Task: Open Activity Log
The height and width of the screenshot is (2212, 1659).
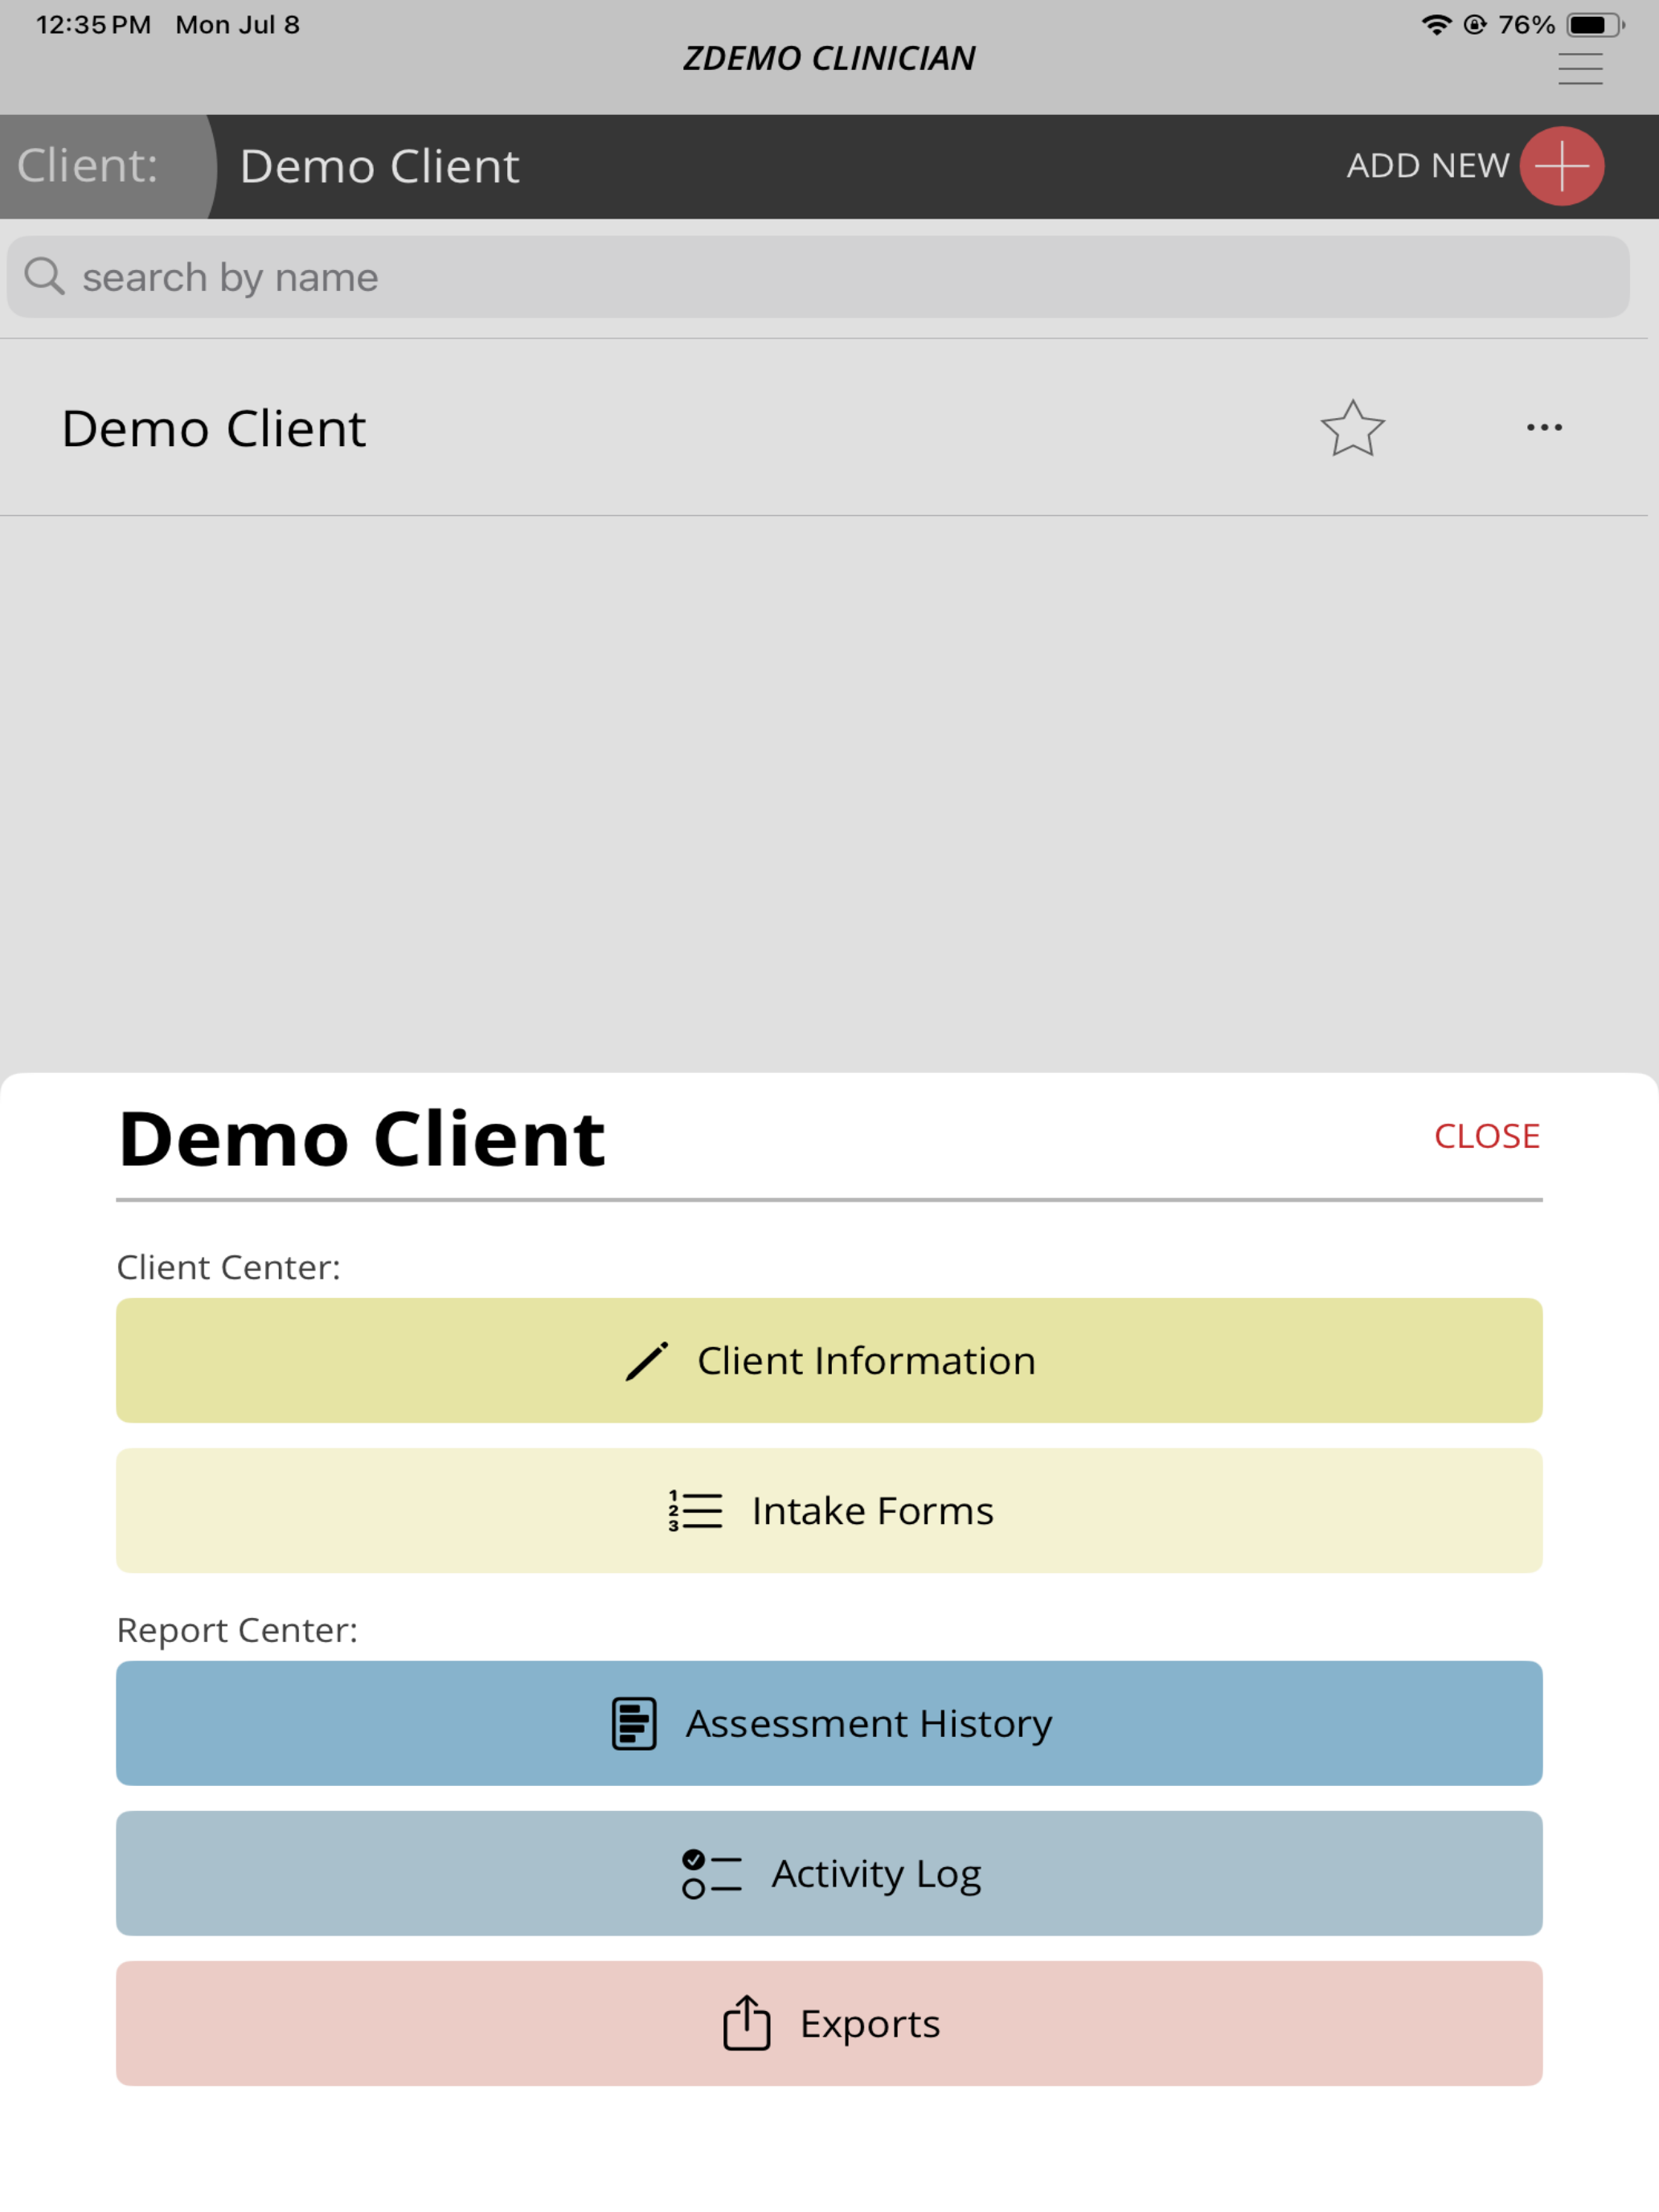Action: coord(829,1873)
